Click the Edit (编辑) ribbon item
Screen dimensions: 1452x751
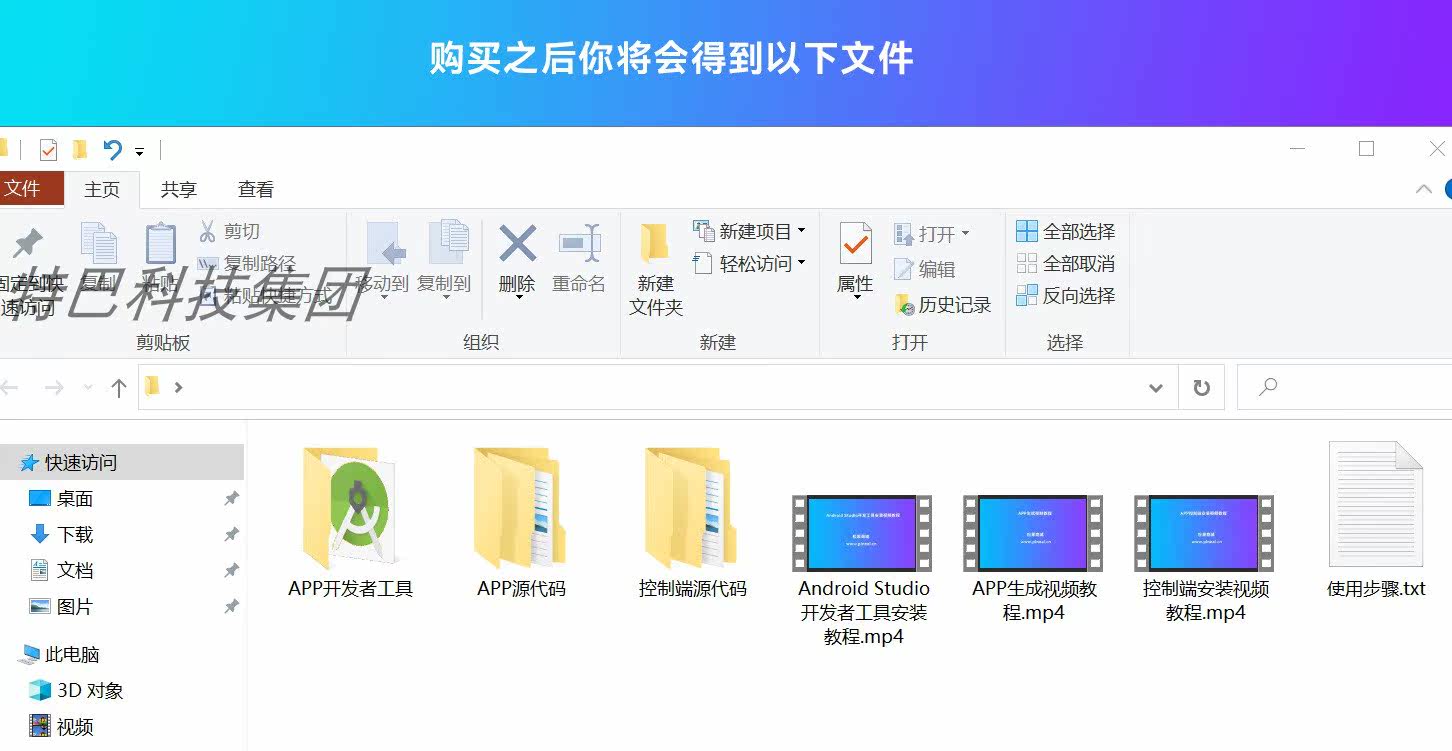pyautogui.click(x=925, y=269)
